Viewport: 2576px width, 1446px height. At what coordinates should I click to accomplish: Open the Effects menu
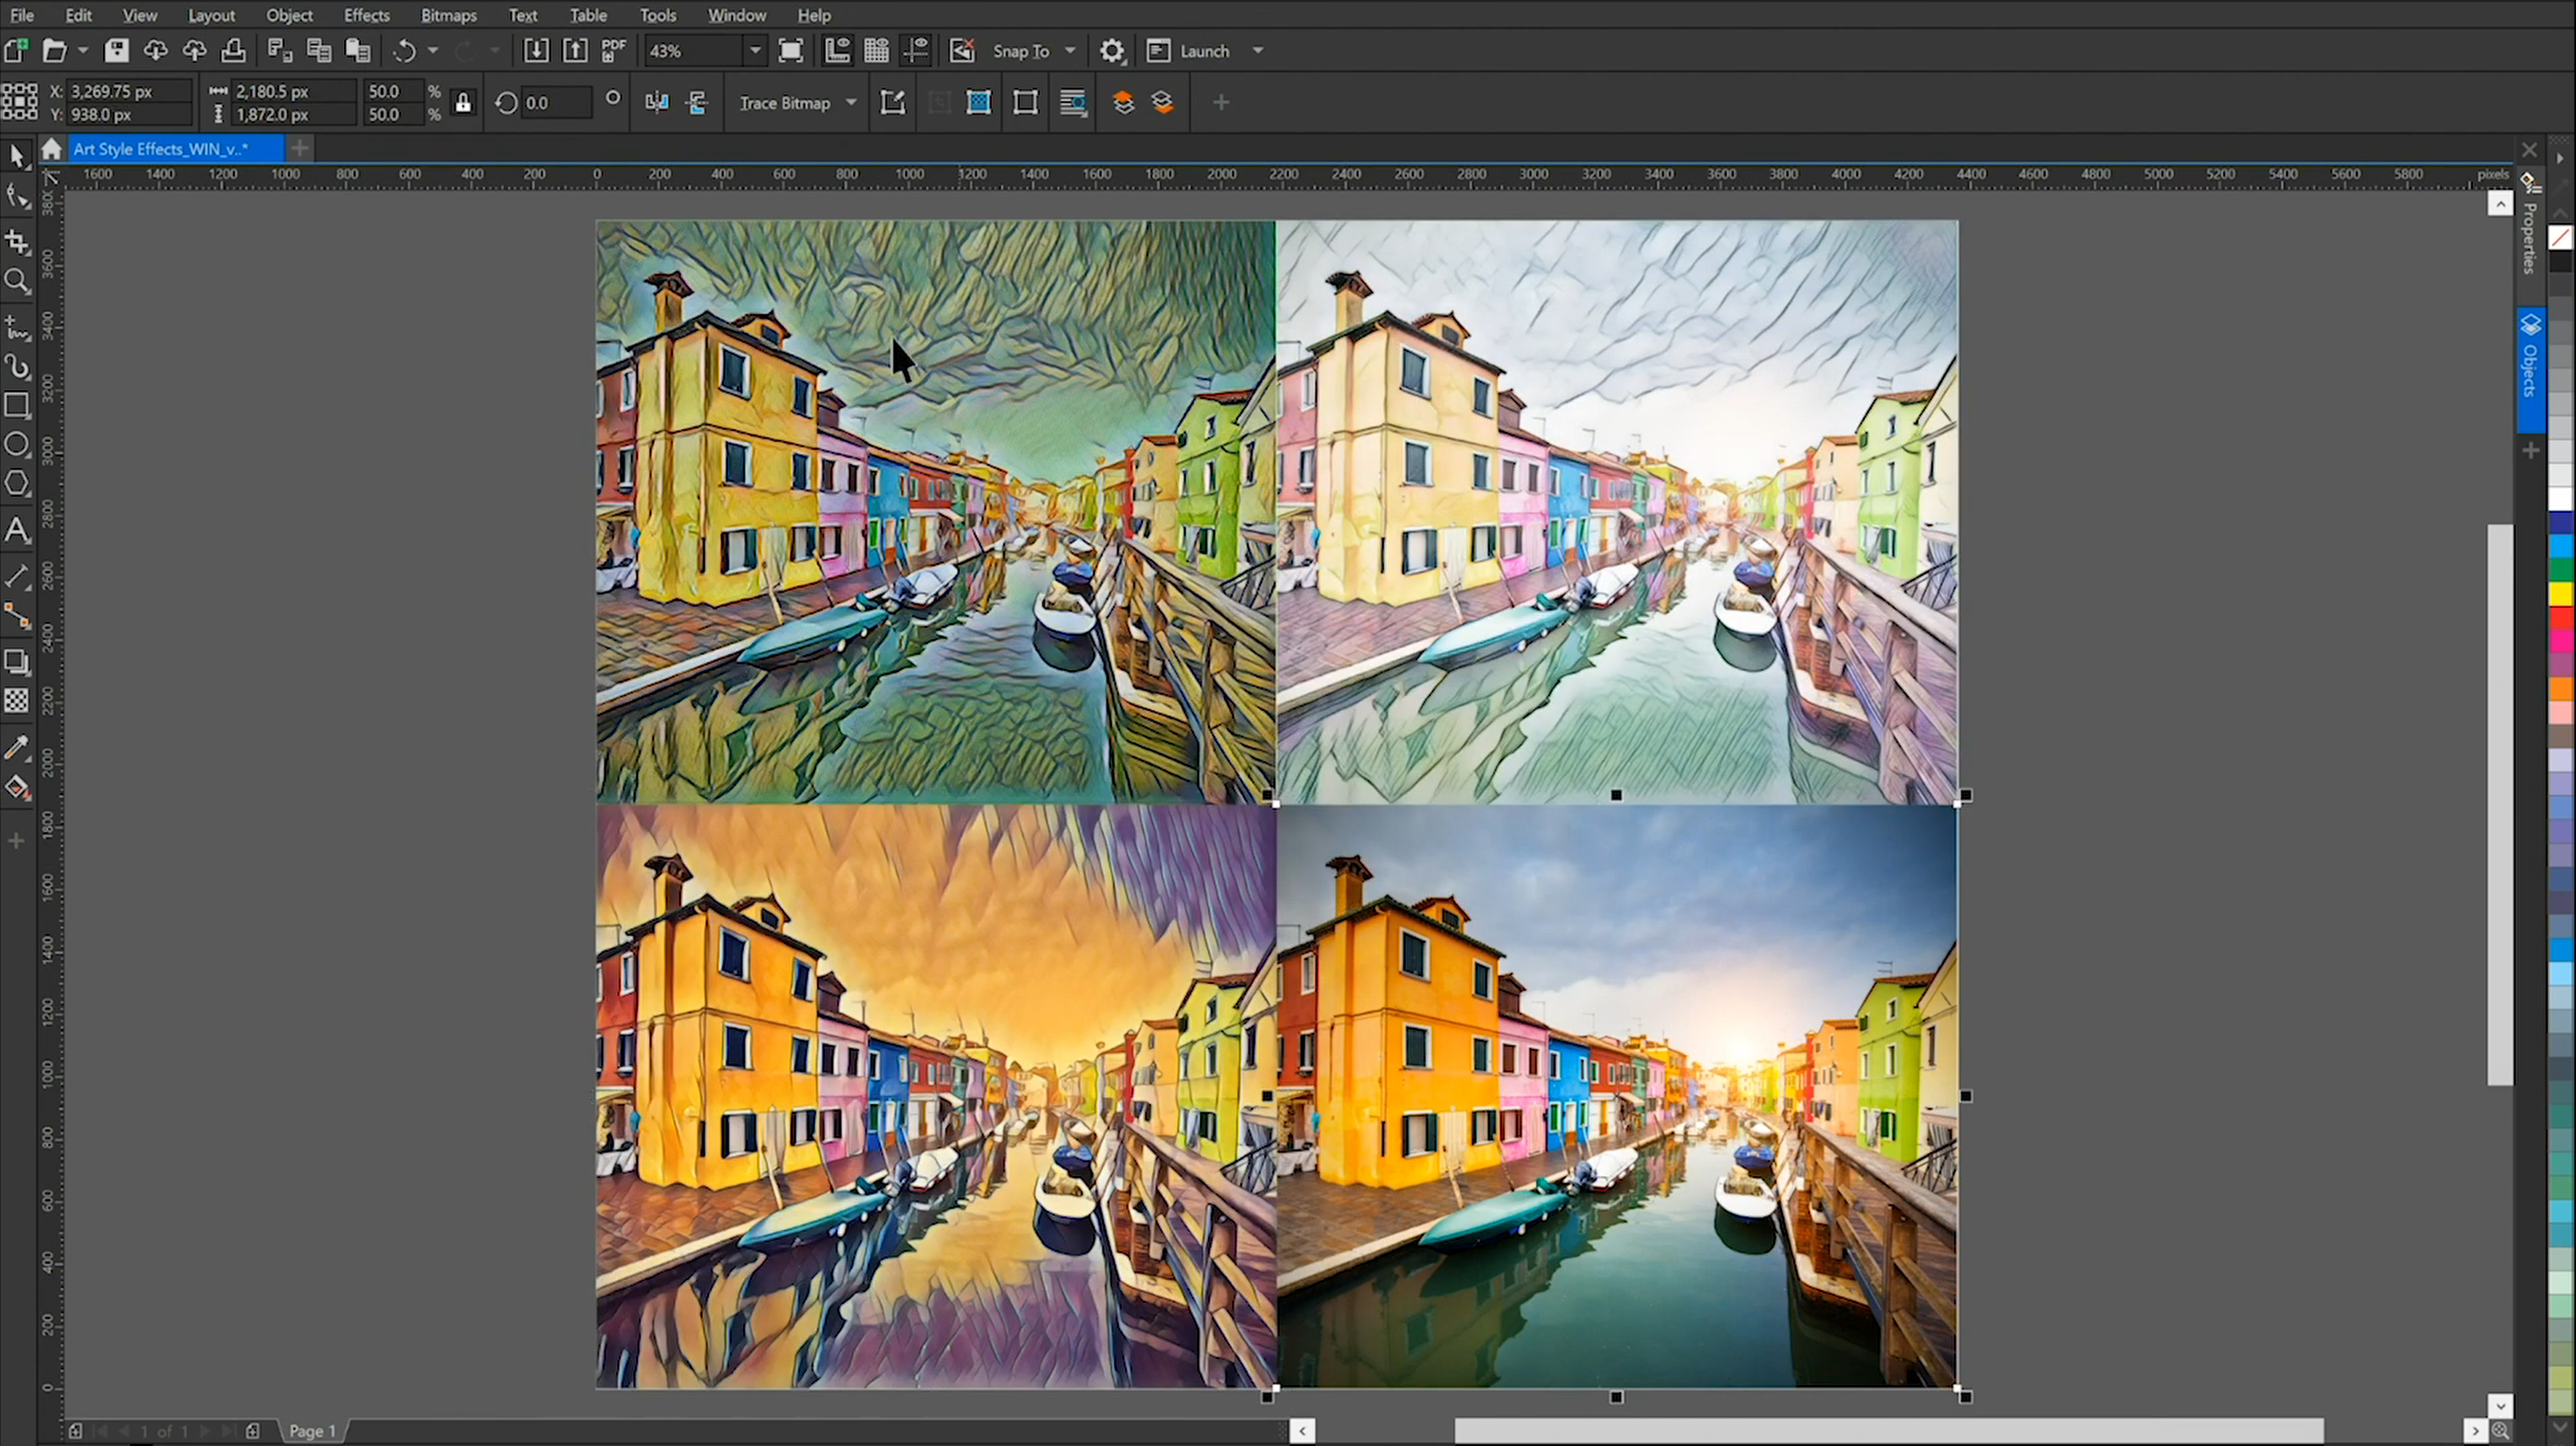click(366, 15)
